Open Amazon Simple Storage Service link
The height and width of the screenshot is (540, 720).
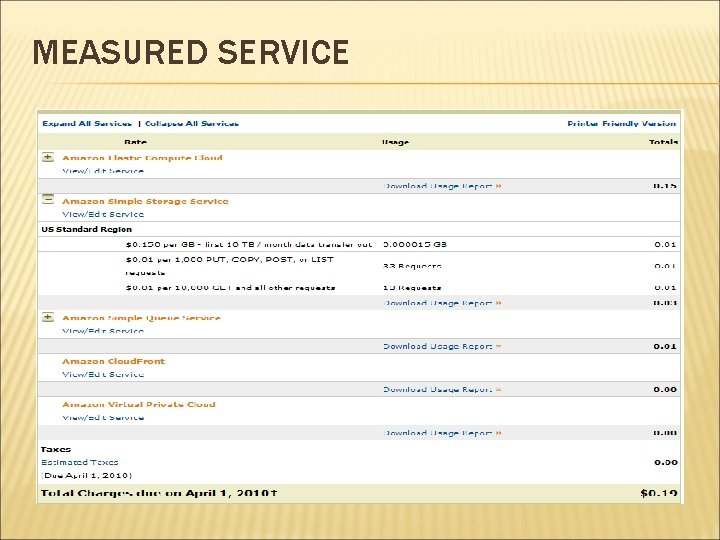[145, 201]
